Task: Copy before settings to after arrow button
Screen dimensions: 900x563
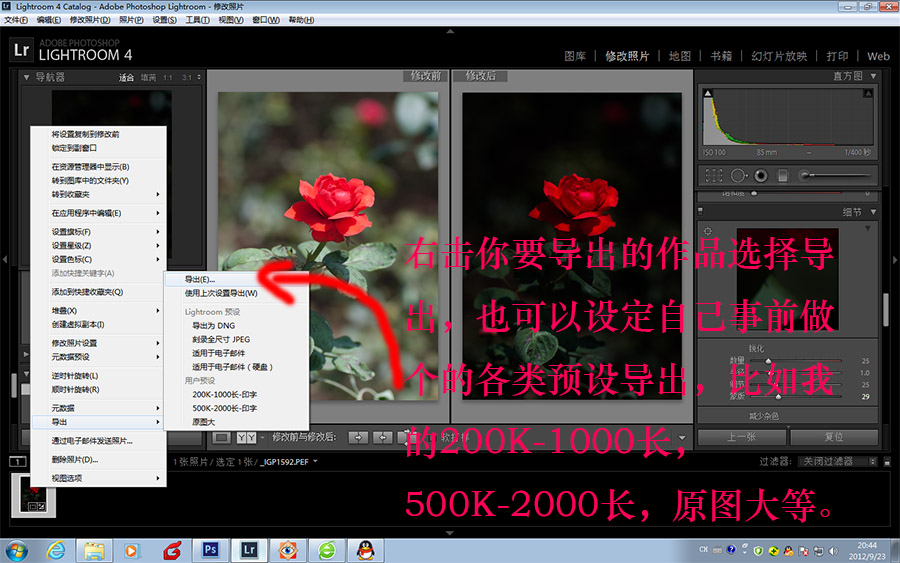Action: 358,438
